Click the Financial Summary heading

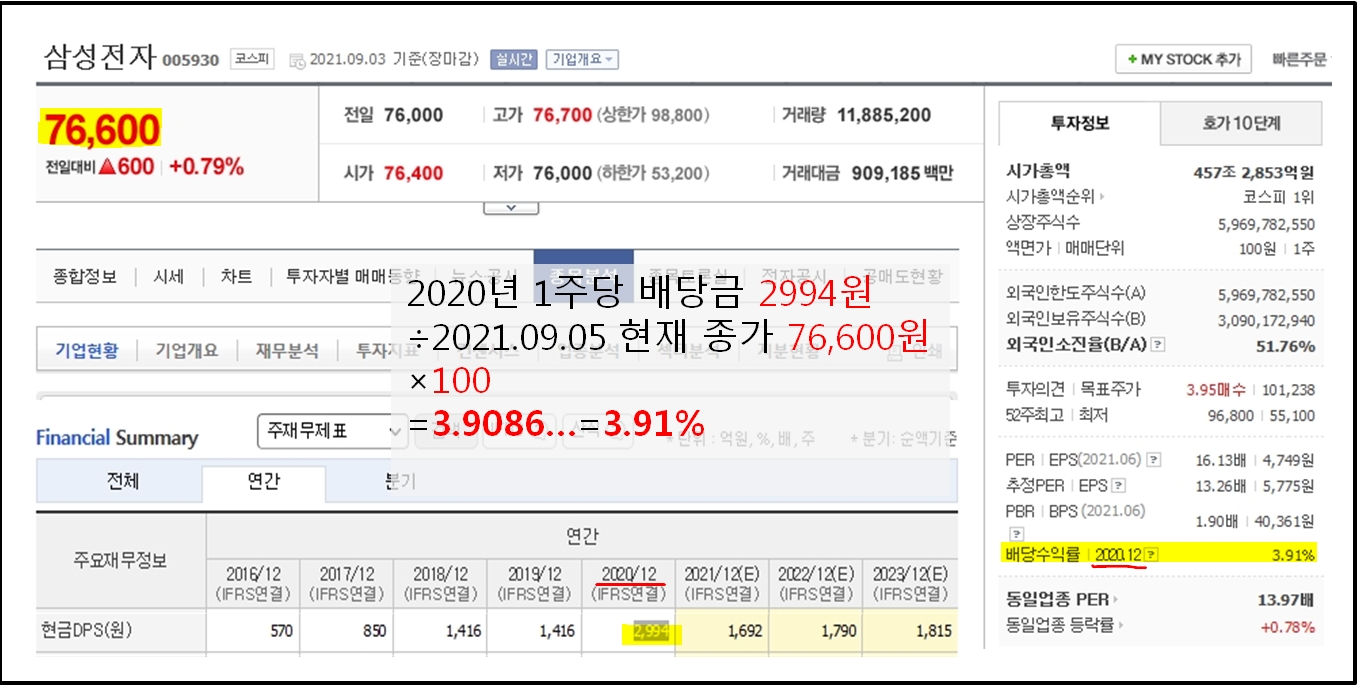pyautogui.click(x=117, y=437)
